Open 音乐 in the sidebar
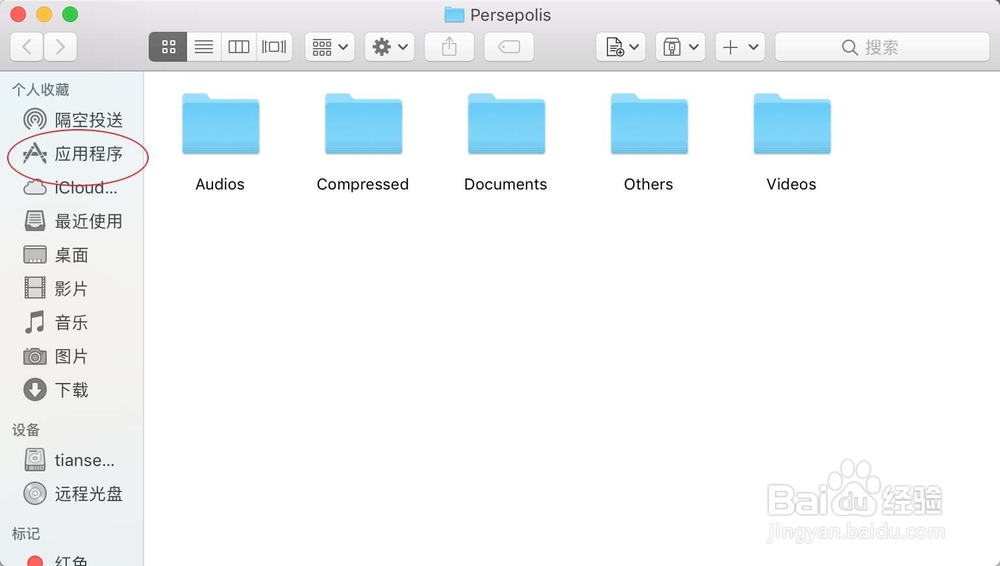1000x566 pixels. coord(56,322)
